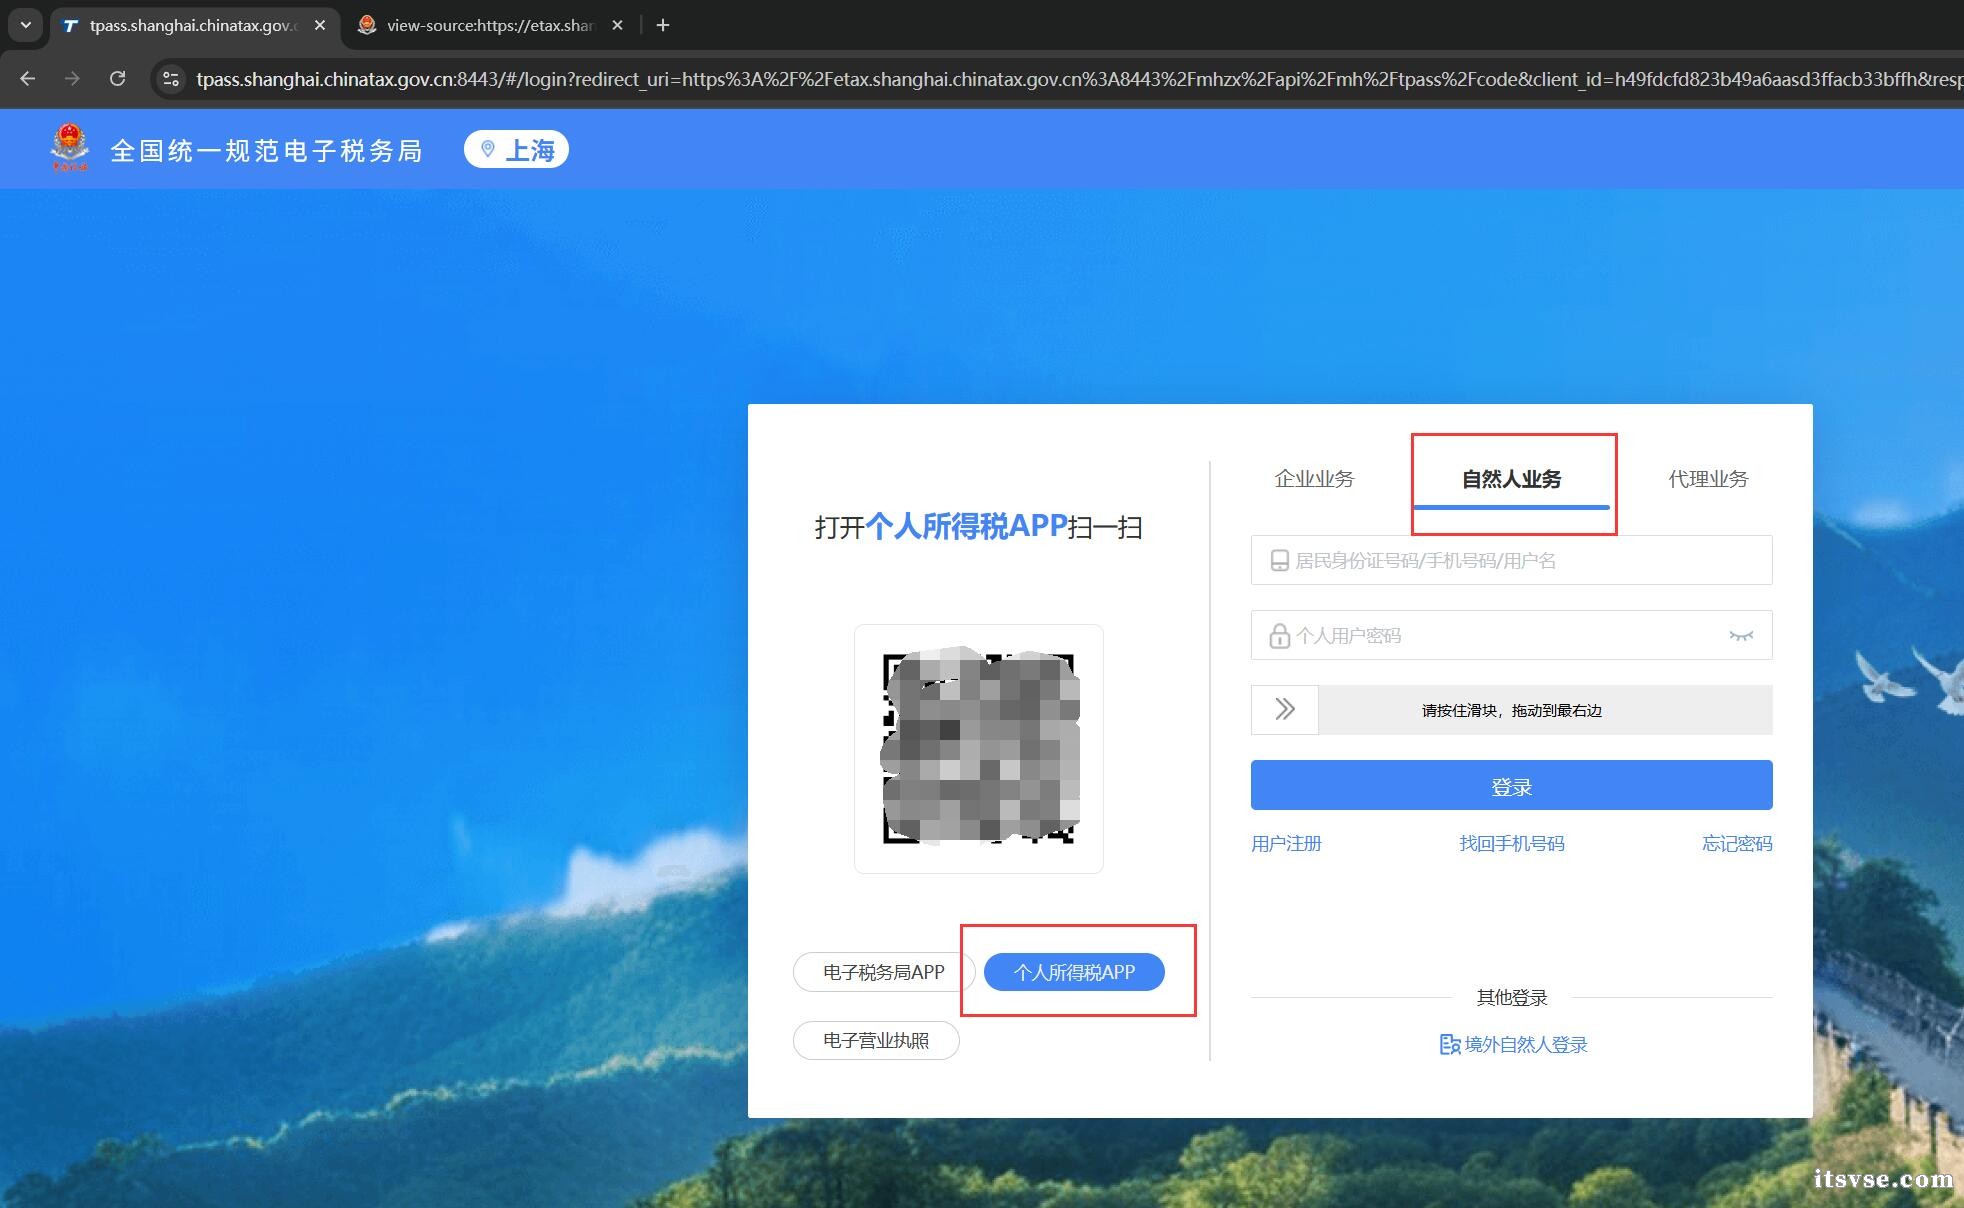
Task: Click the QR code image
Action: tap(979, 748)
